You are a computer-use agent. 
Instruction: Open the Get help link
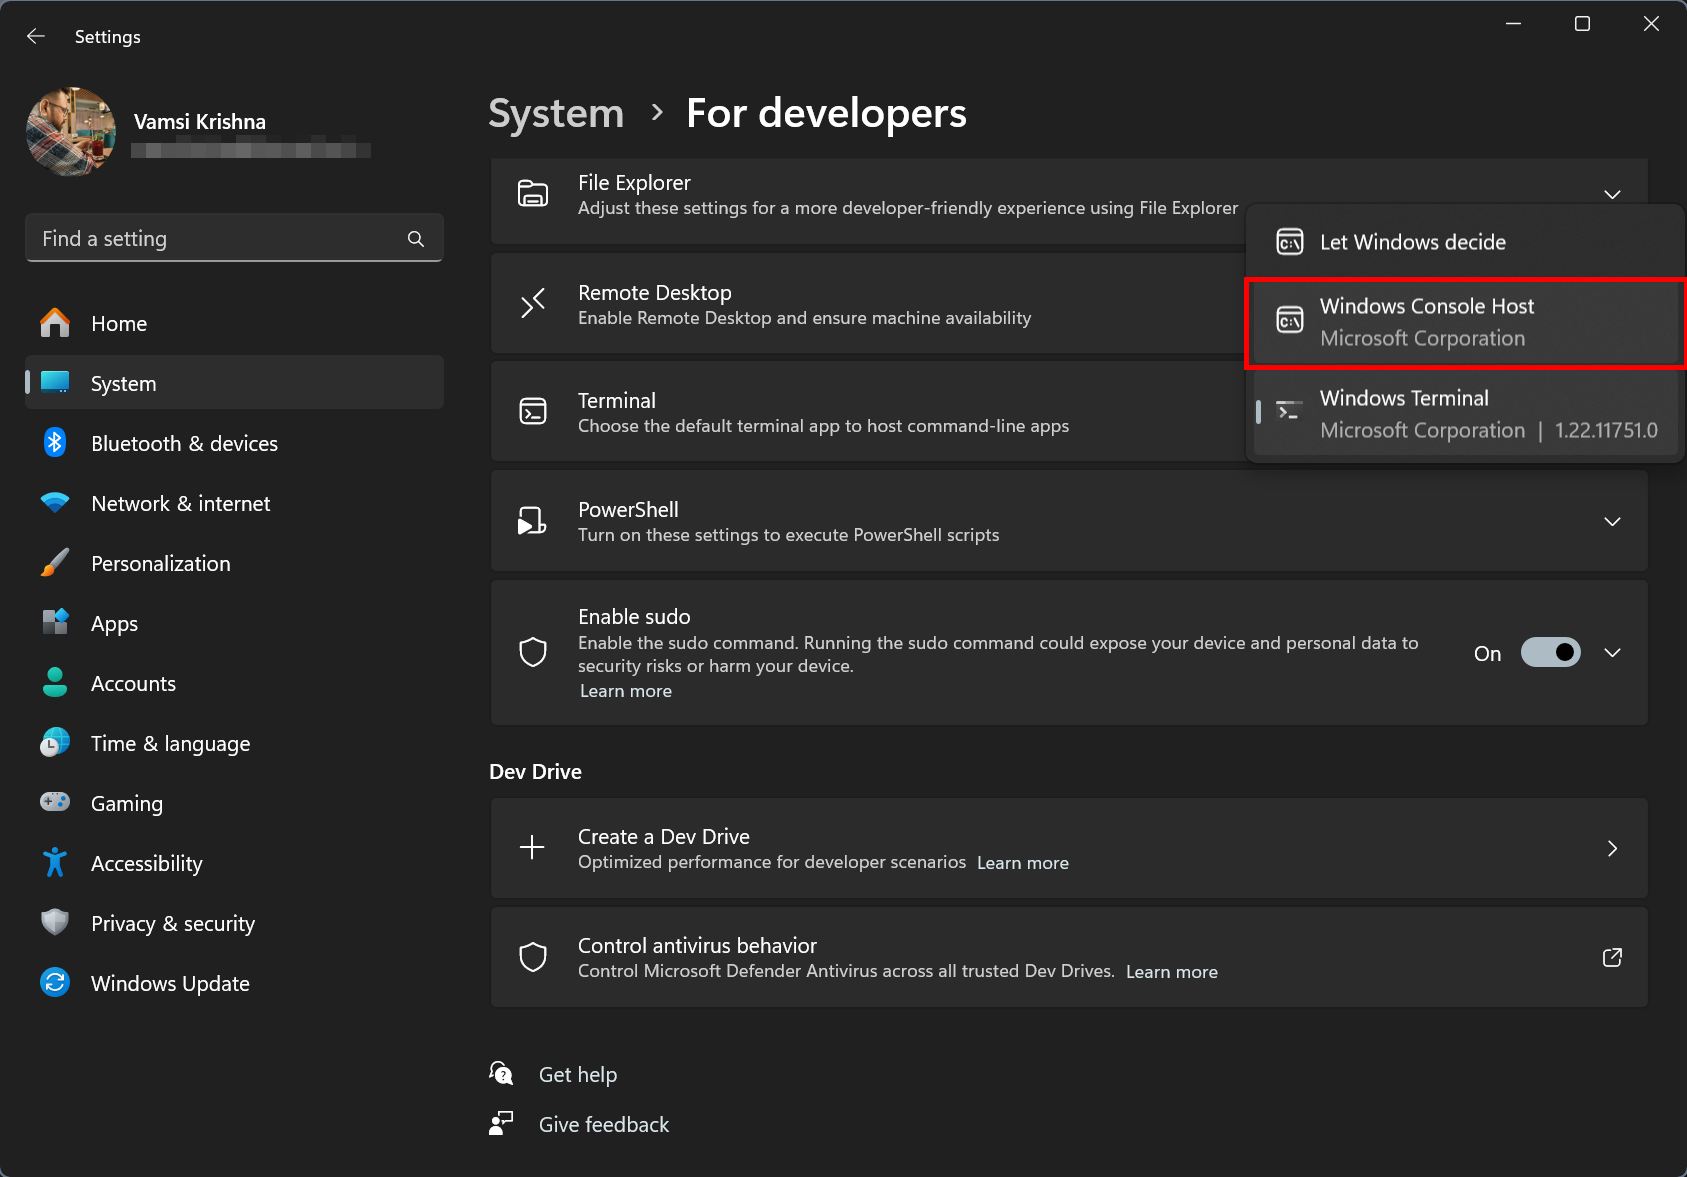pyautogui.click(x=578, y=1074)
